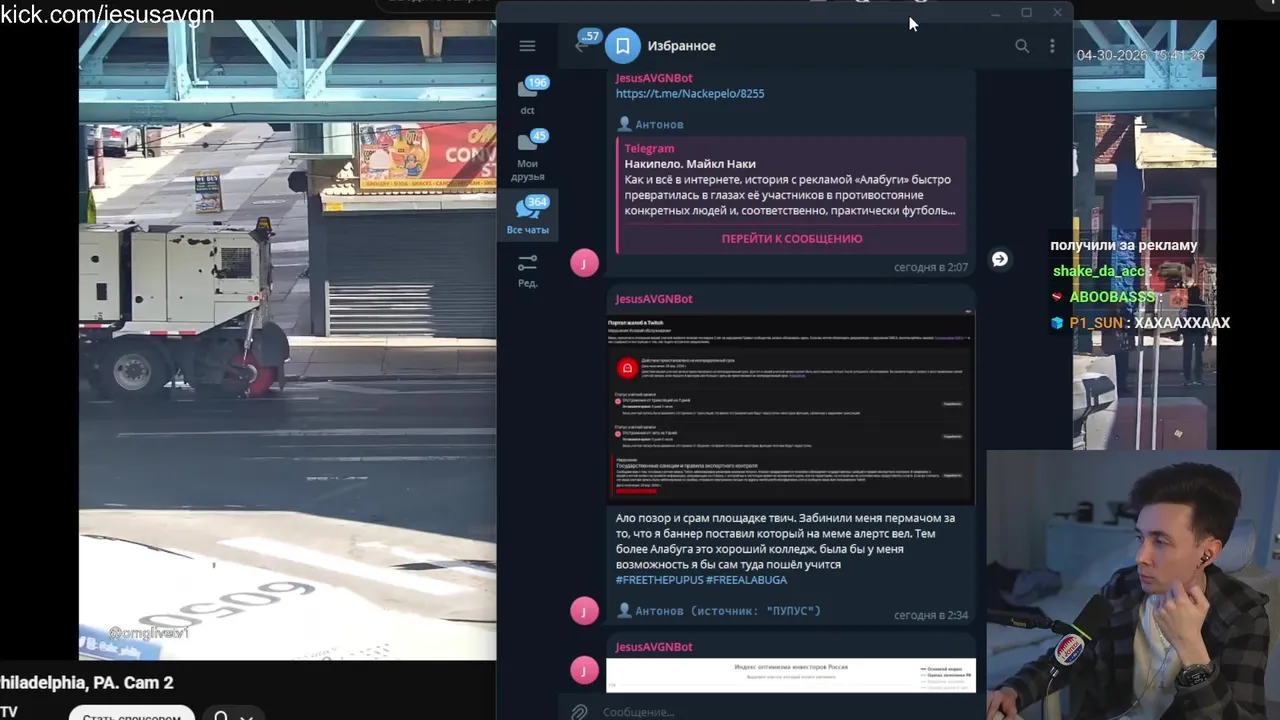Click the J avatar next to 2:34 message
This screenshot has height=720, width=1280.
(584, 611)
